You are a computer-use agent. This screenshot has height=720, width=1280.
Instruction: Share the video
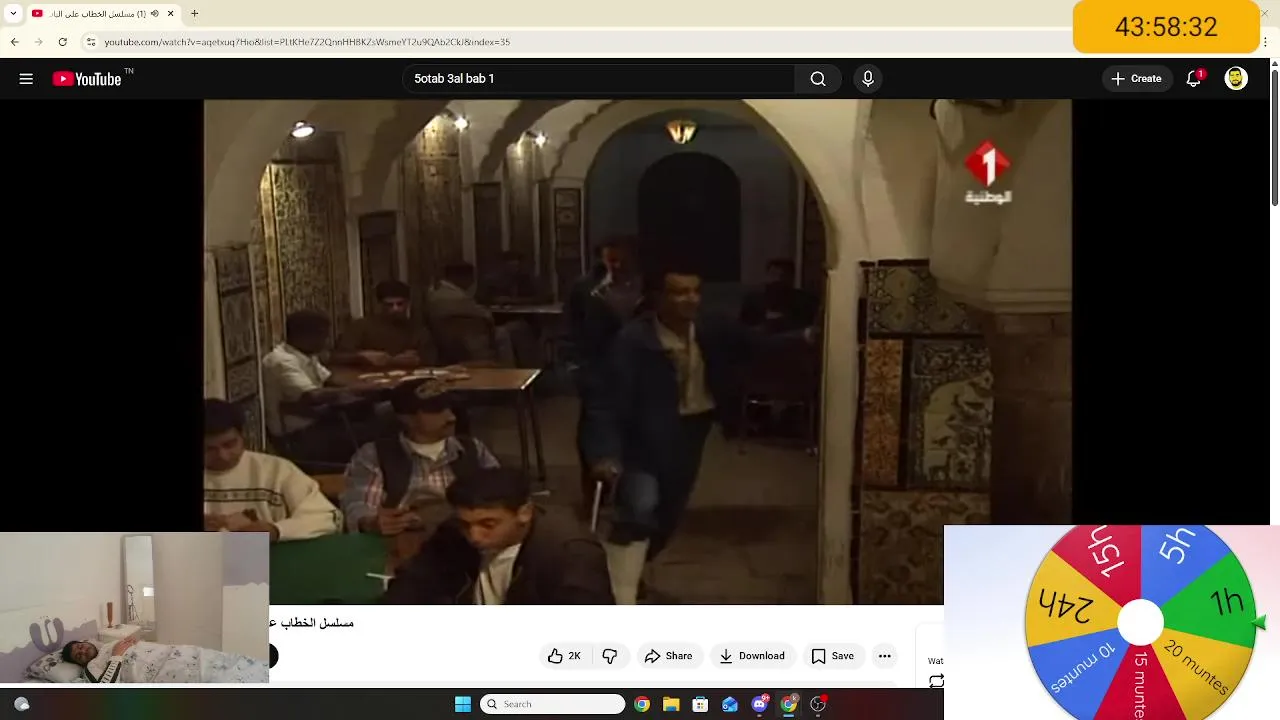(x=668, y=656)
